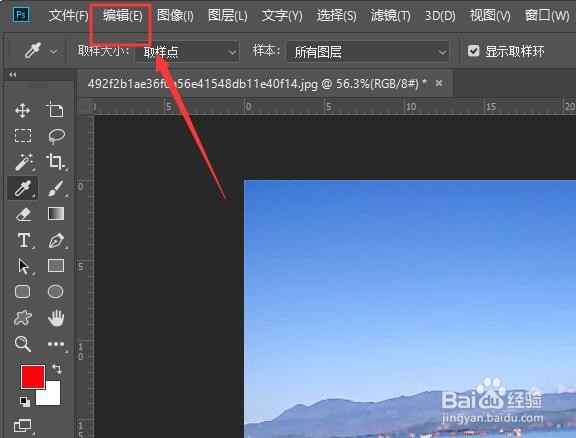Select the Lasso tool

click(56, 136)
